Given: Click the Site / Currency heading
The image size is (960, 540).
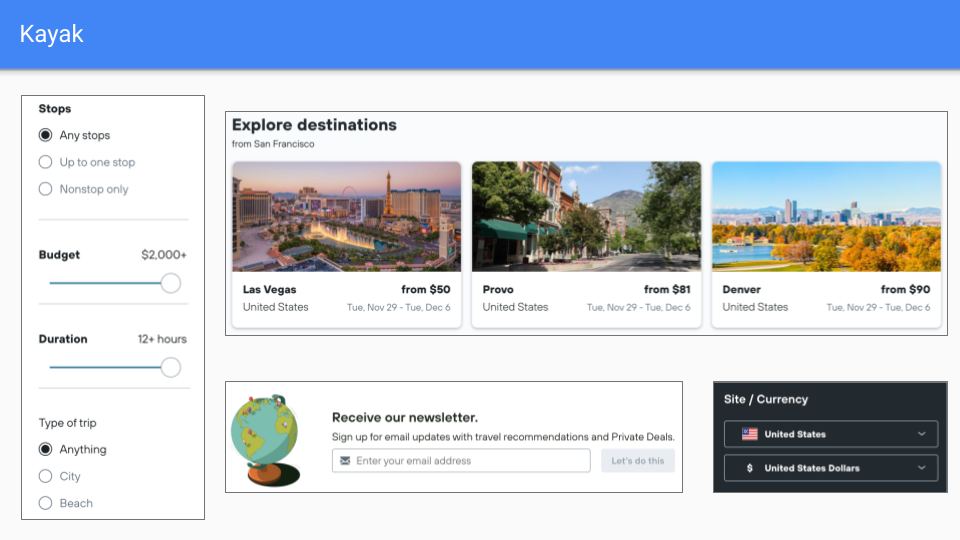Looking at the screenshot, I should point(766,399).
